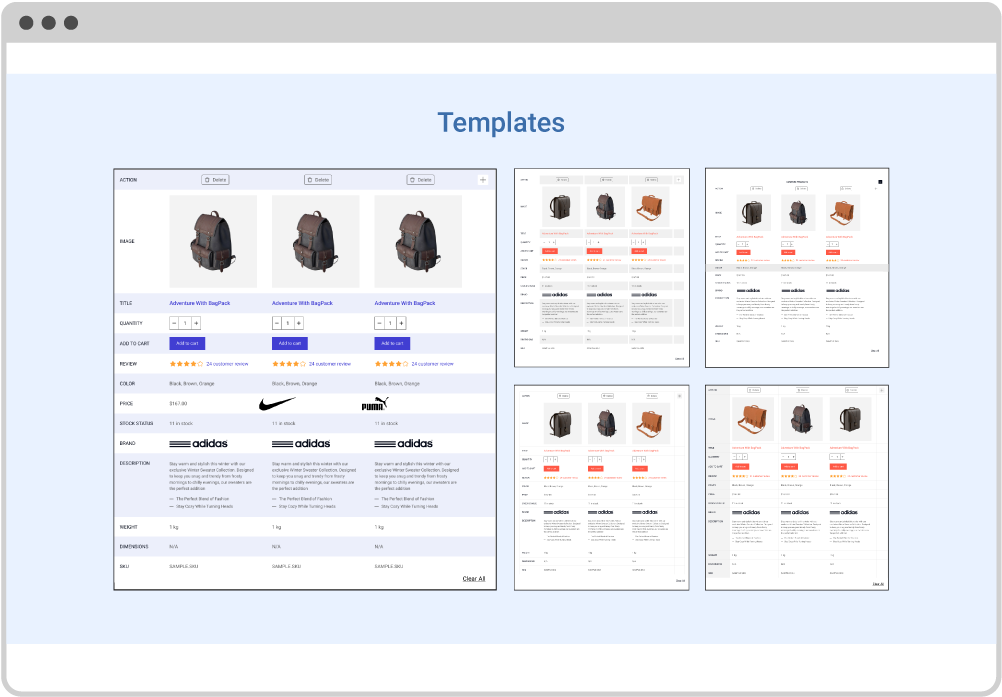Choose the all-white template thumbnail with row lines
This screenshot has width=1002, height=697.
point(602,487)
